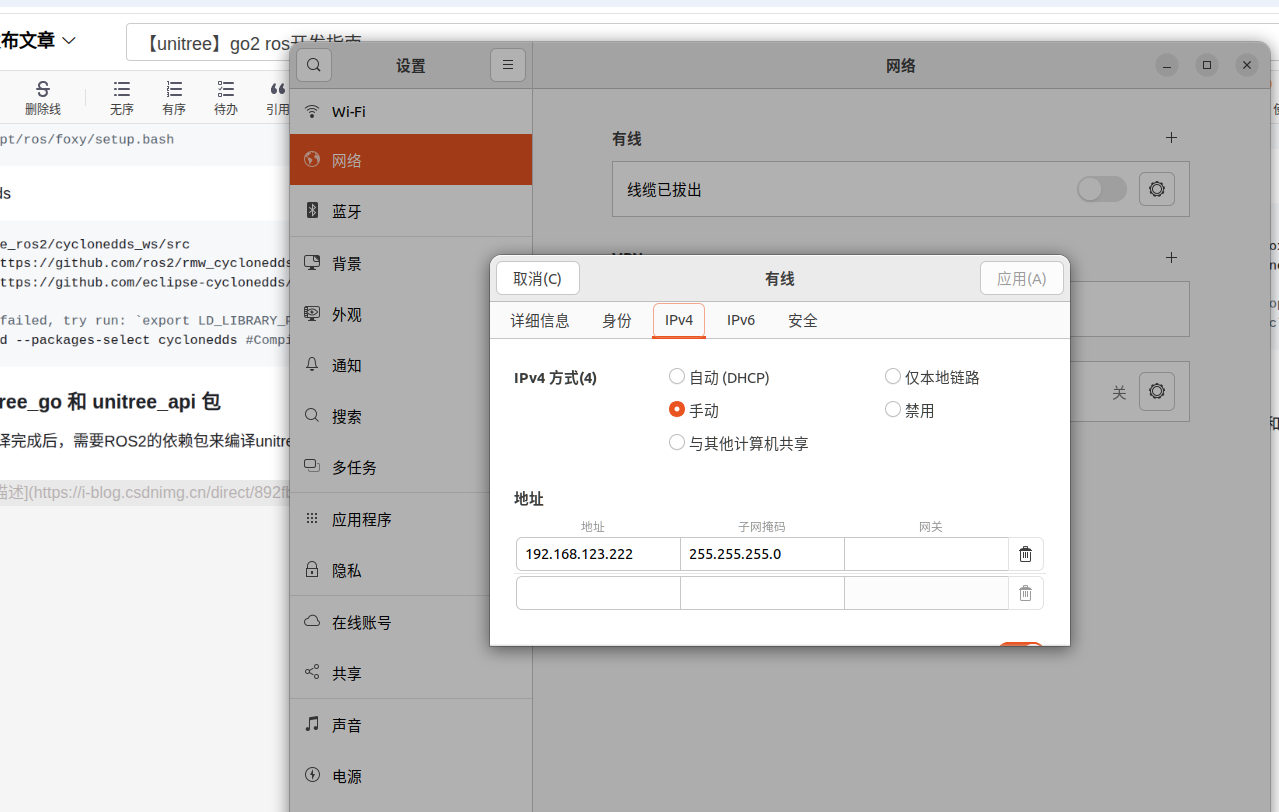Select the 自动(DHCP) IPv4 method

pyautogui.click(x=677, y=376)
